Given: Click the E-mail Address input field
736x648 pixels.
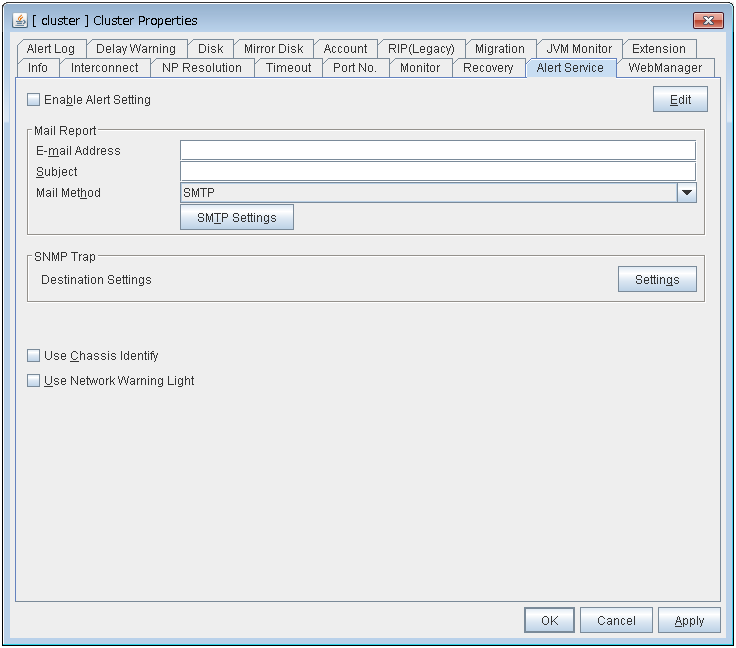Looking at the screenshot, I should [x=437, y=151].
